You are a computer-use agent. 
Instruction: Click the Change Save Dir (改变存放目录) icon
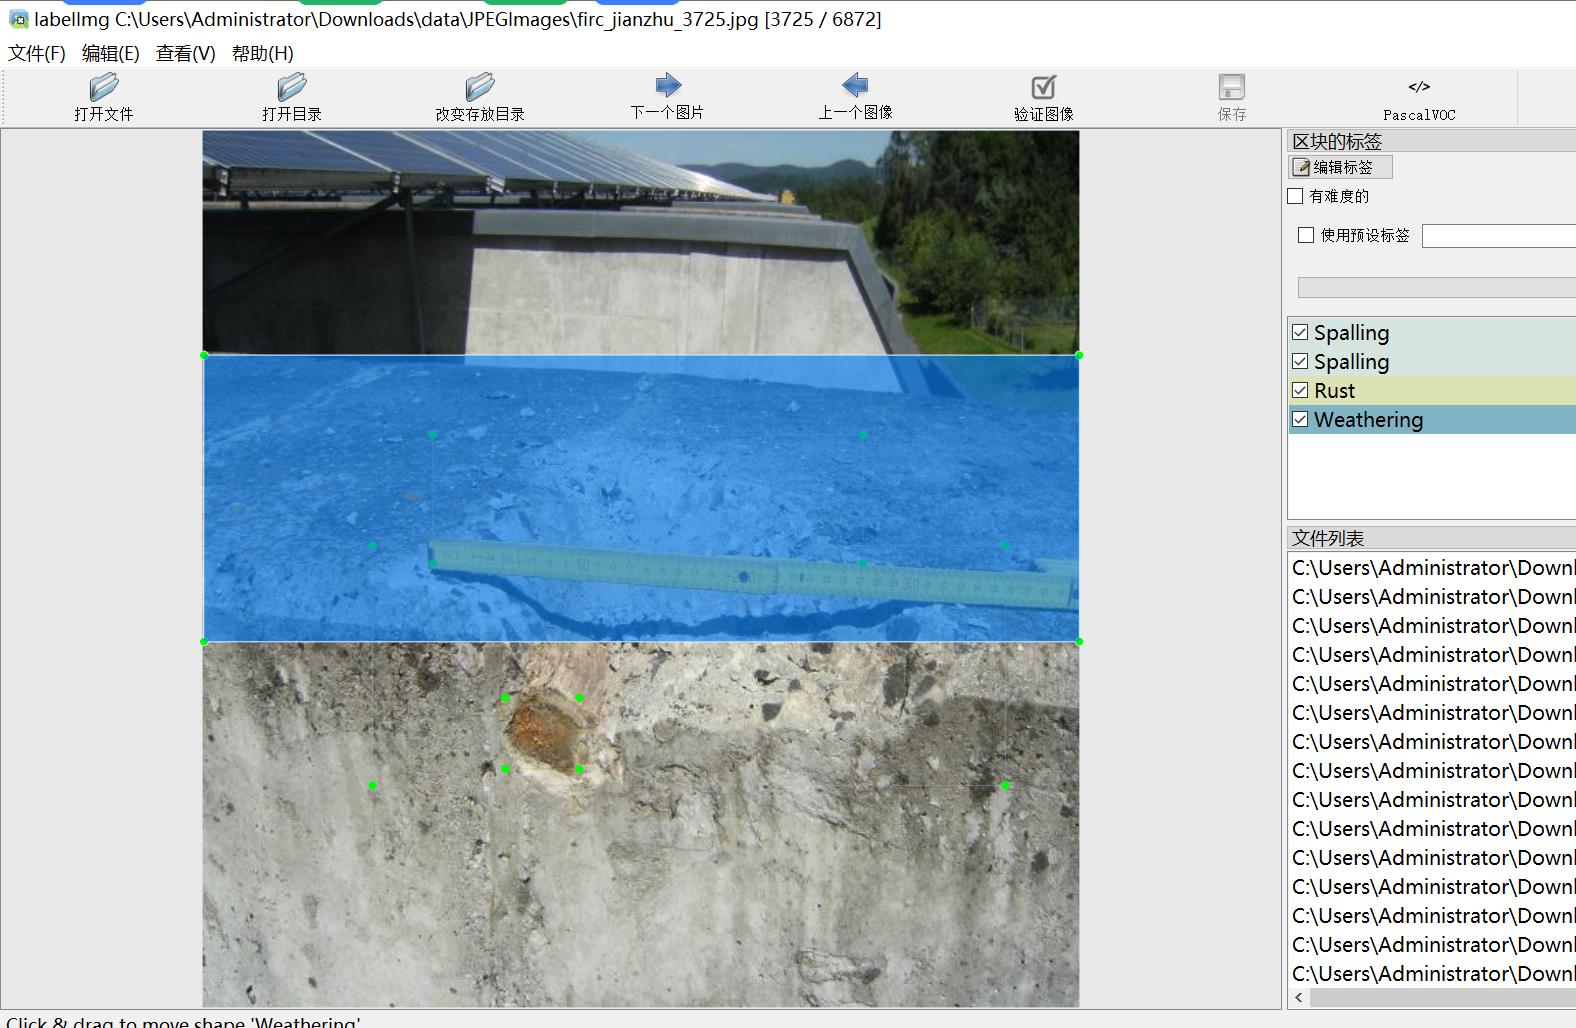point(479,87)
